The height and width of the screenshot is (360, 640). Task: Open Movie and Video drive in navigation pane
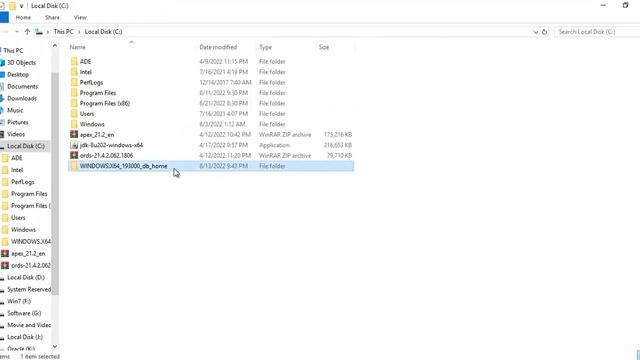(29, 325)
